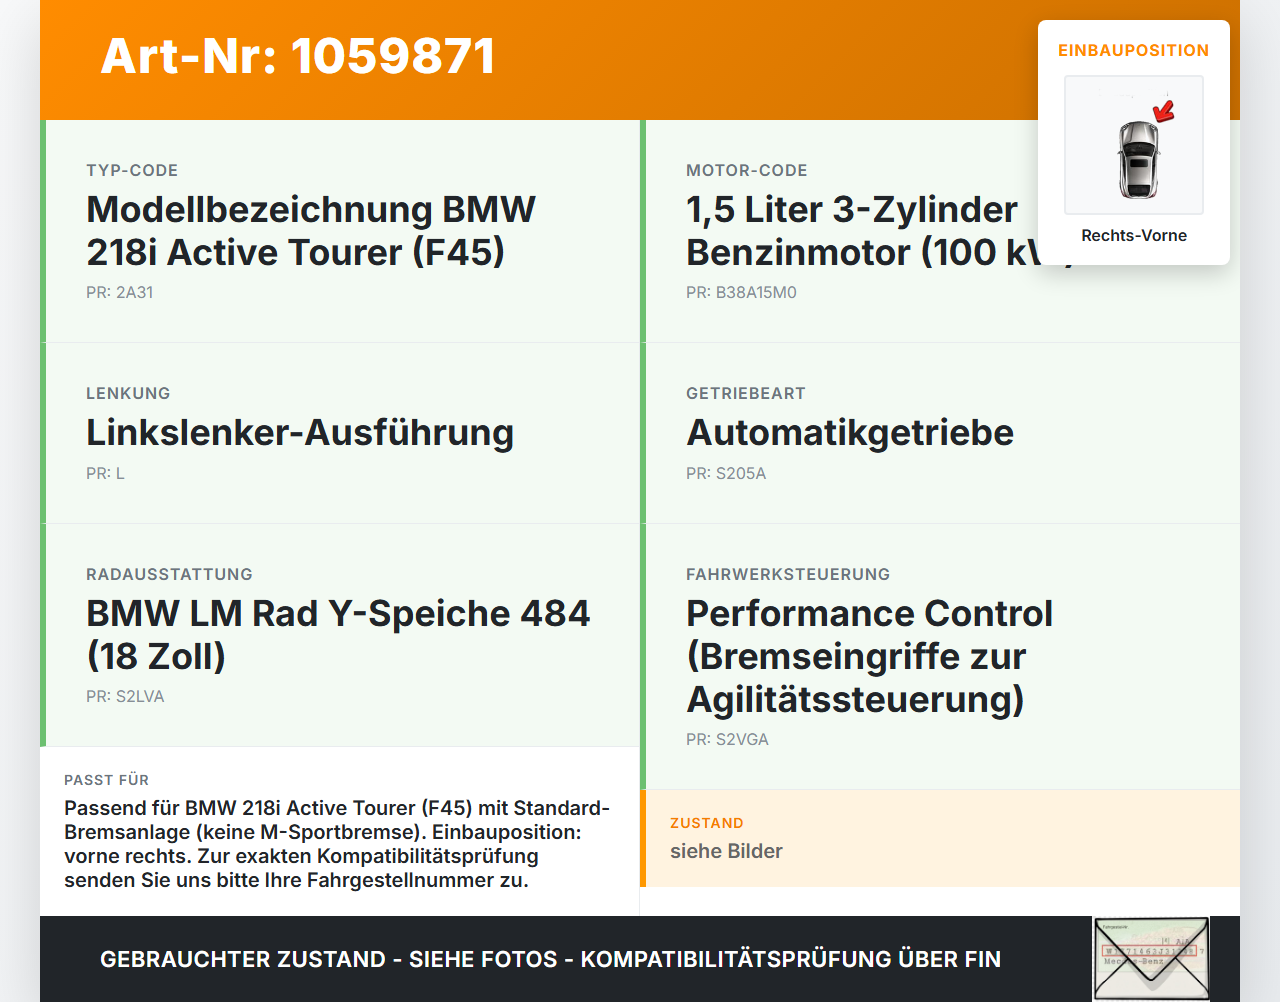Click PR: S2LVA code
The image size is (1280, 1002).
click(x=125, y=696)
